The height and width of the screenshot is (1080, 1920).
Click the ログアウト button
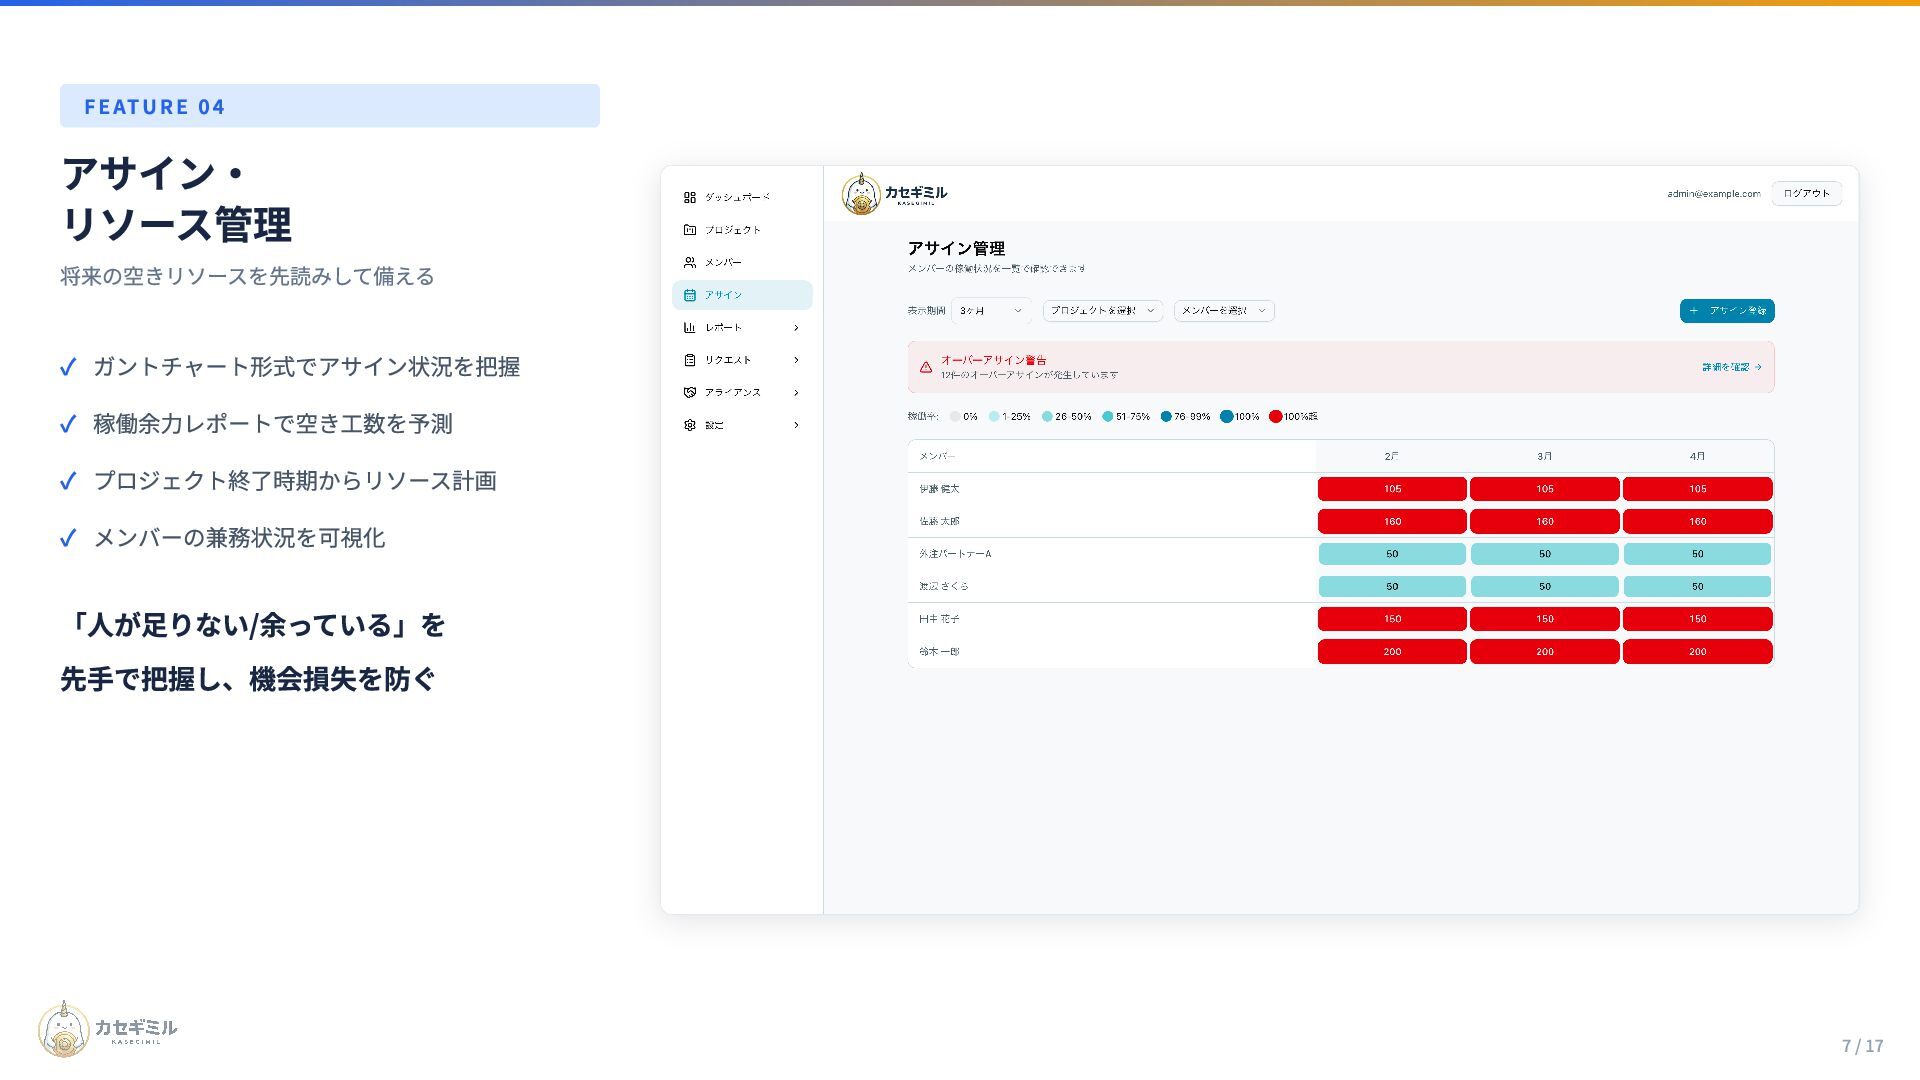coord(1806,194)
